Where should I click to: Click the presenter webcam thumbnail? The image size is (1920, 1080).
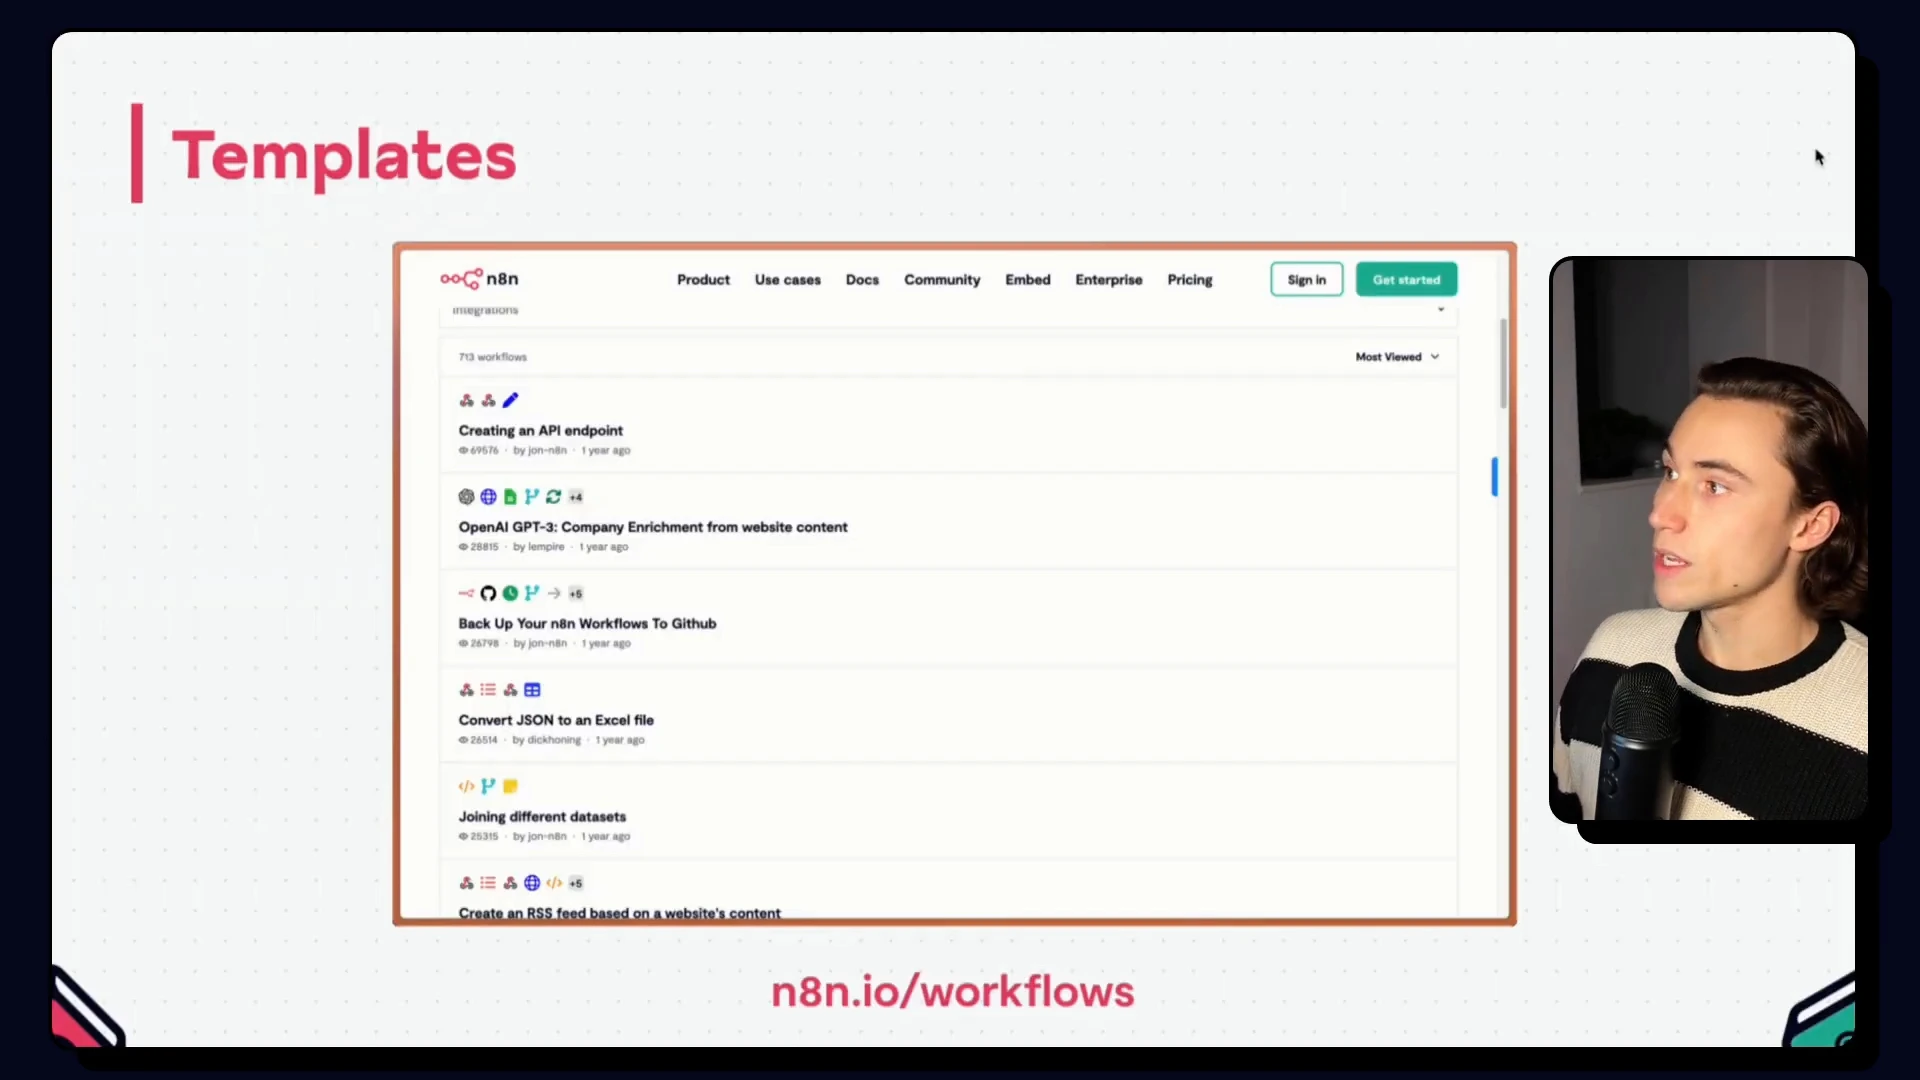click(1708, 540)
